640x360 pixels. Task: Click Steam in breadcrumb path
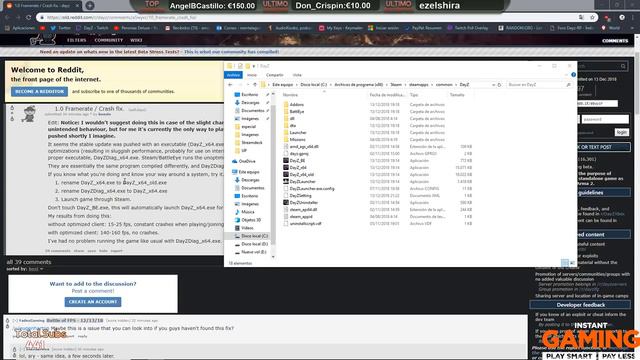[396, 85]
